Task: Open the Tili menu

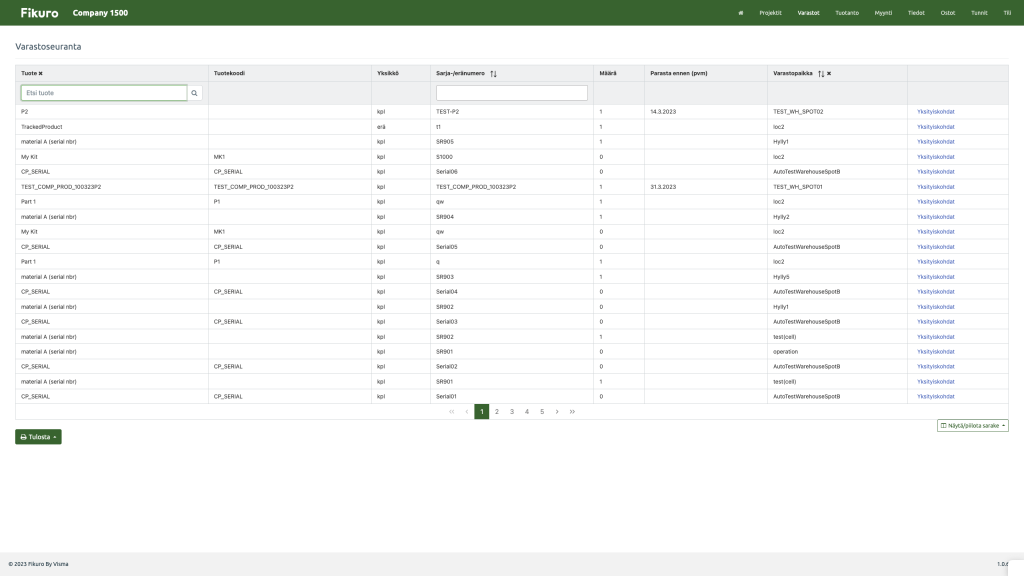Action: tap(1007, 13)
